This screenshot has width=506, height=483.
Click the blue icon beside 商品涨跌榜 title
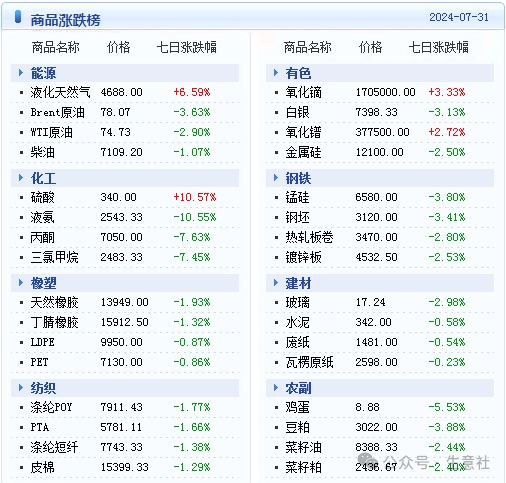[18, 17]
